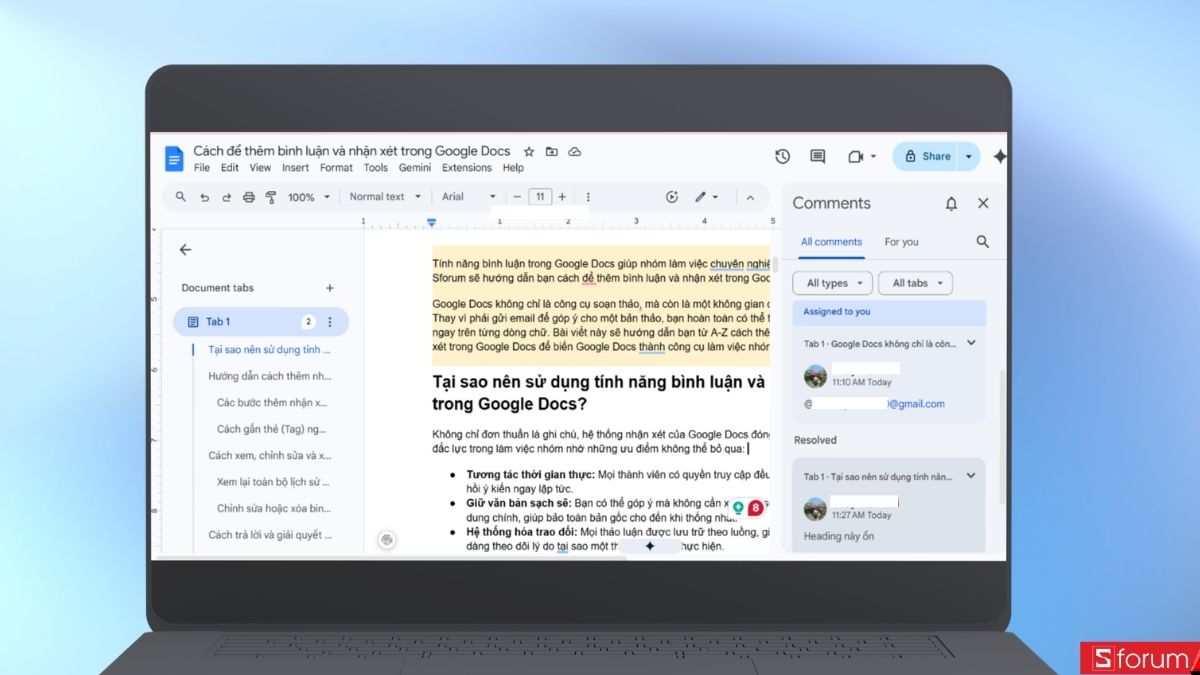Screen dimensions: 1200x675
Task: Open the Normal text style dropdown
Action: coord(386,197)
